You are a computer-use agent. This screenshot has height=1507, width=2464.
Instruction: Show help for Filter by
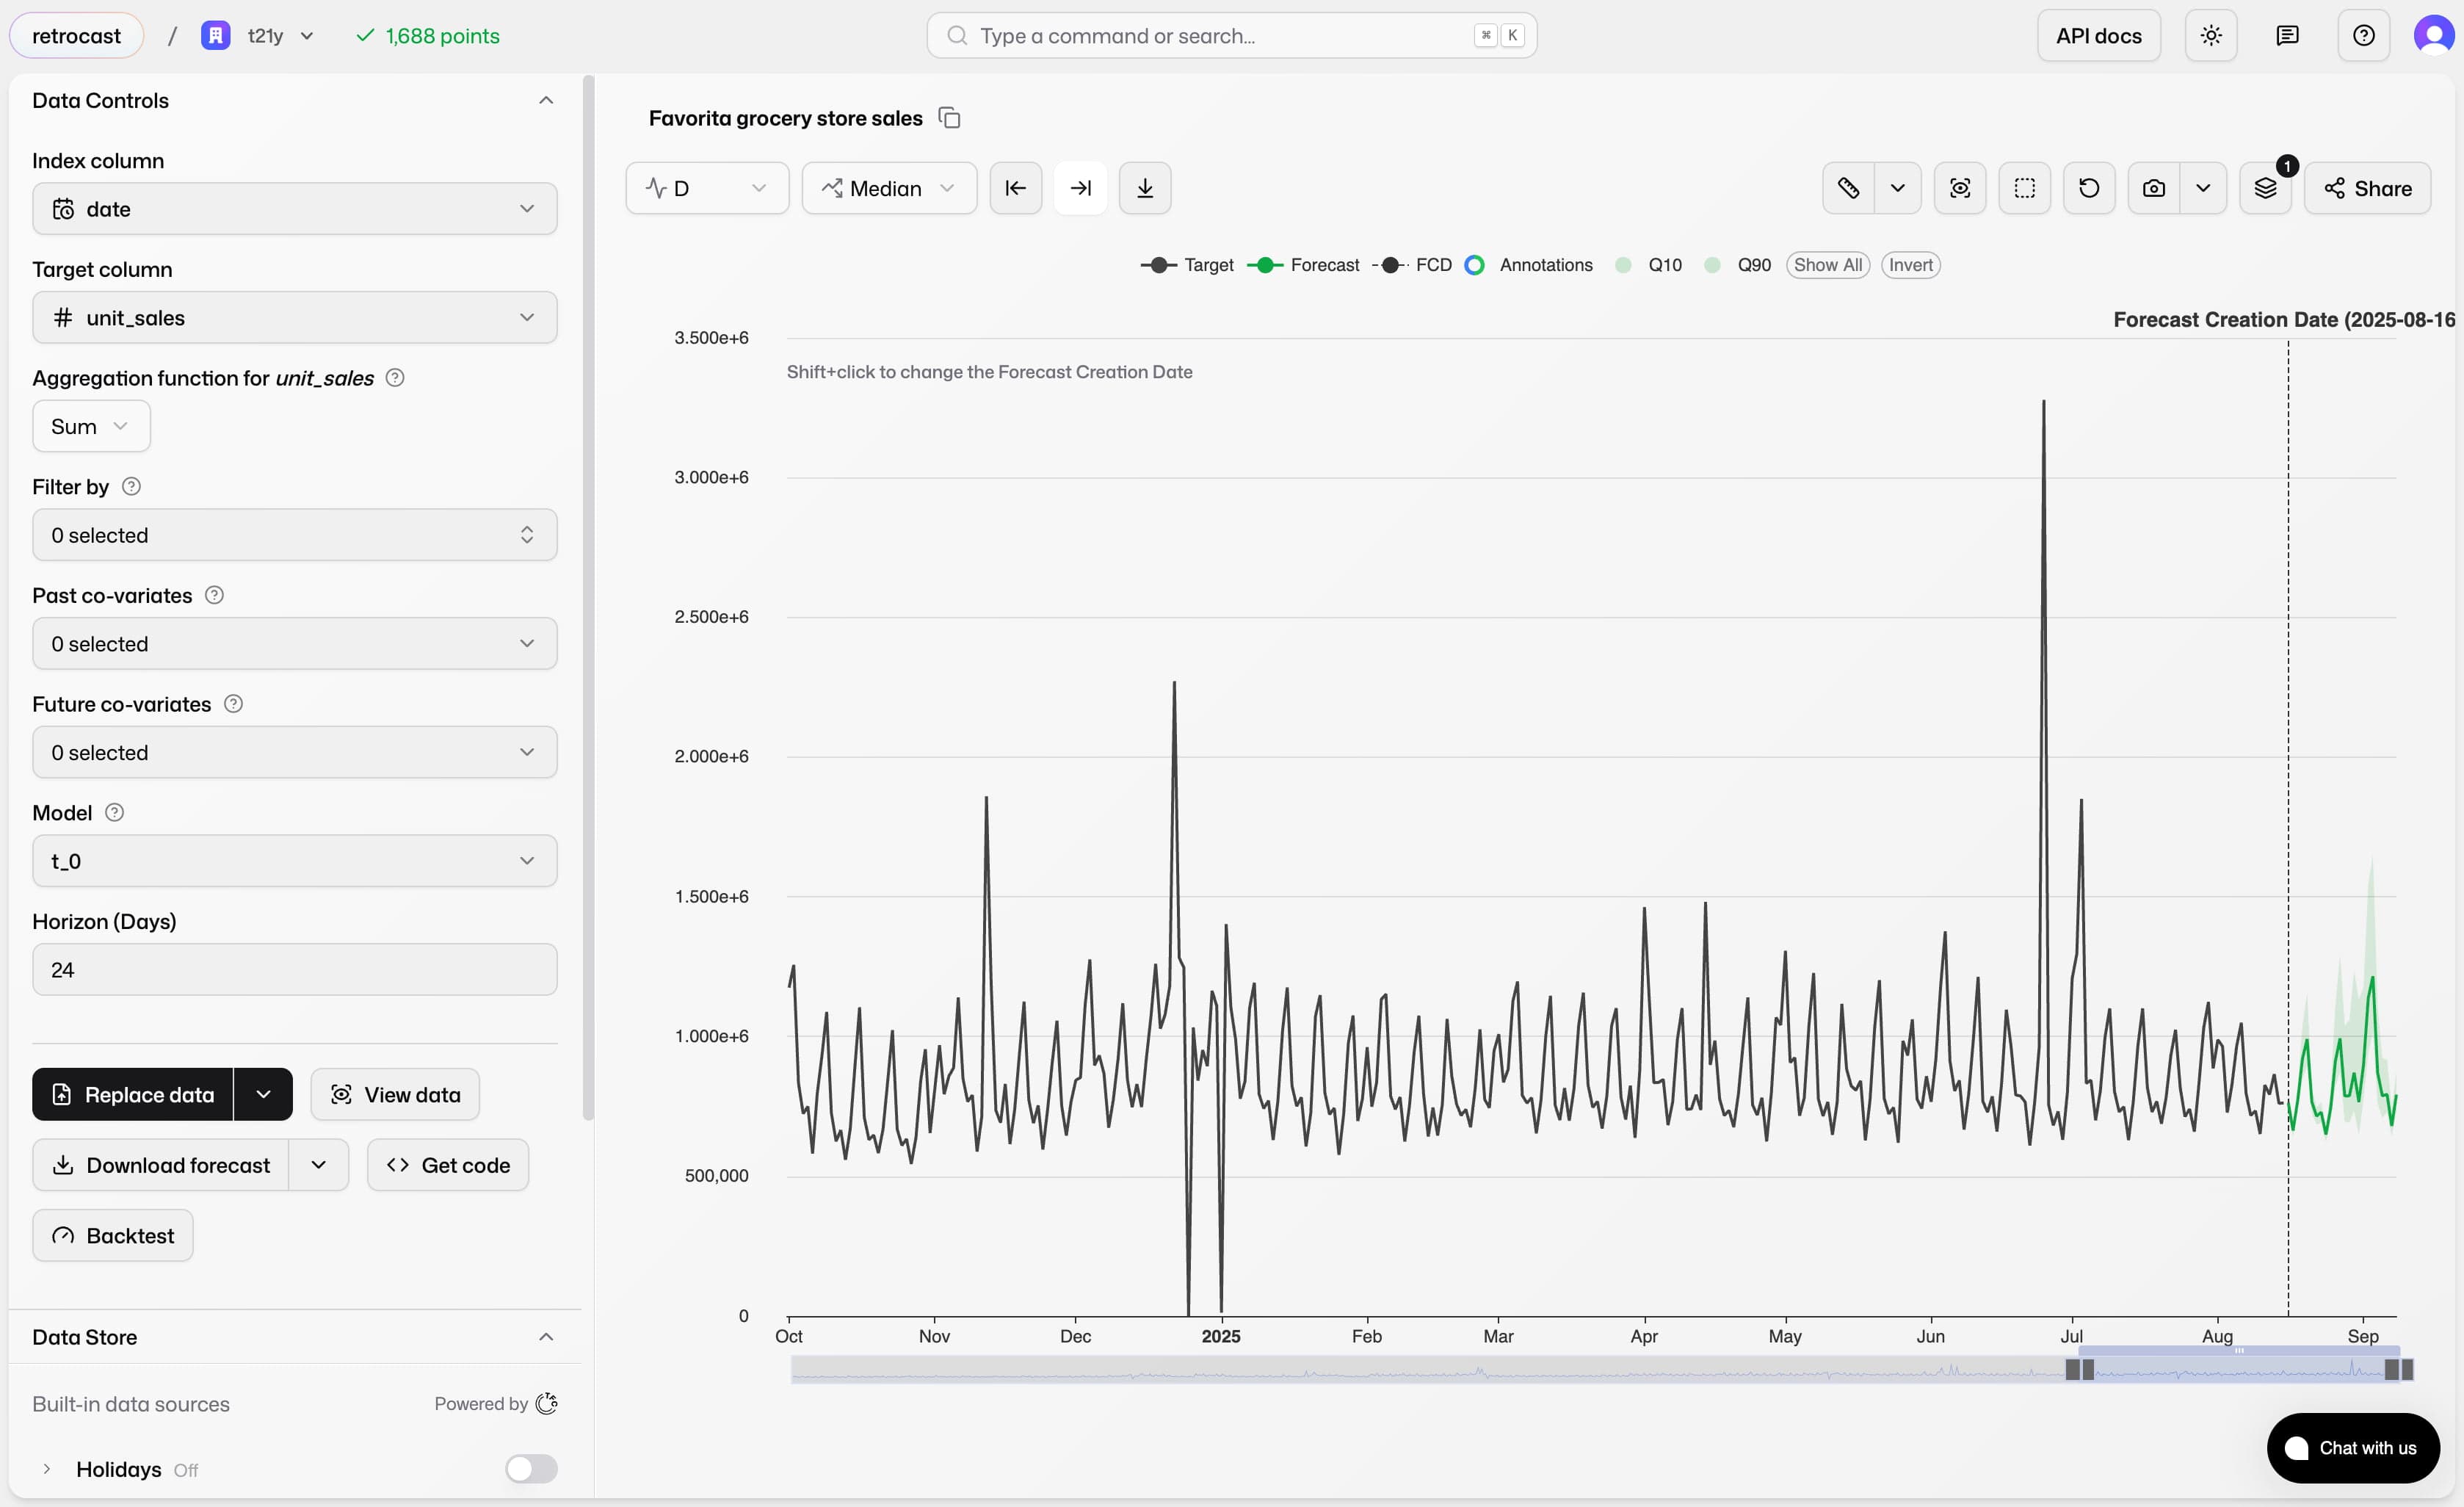pyautogui.click(x=131, y=487)
